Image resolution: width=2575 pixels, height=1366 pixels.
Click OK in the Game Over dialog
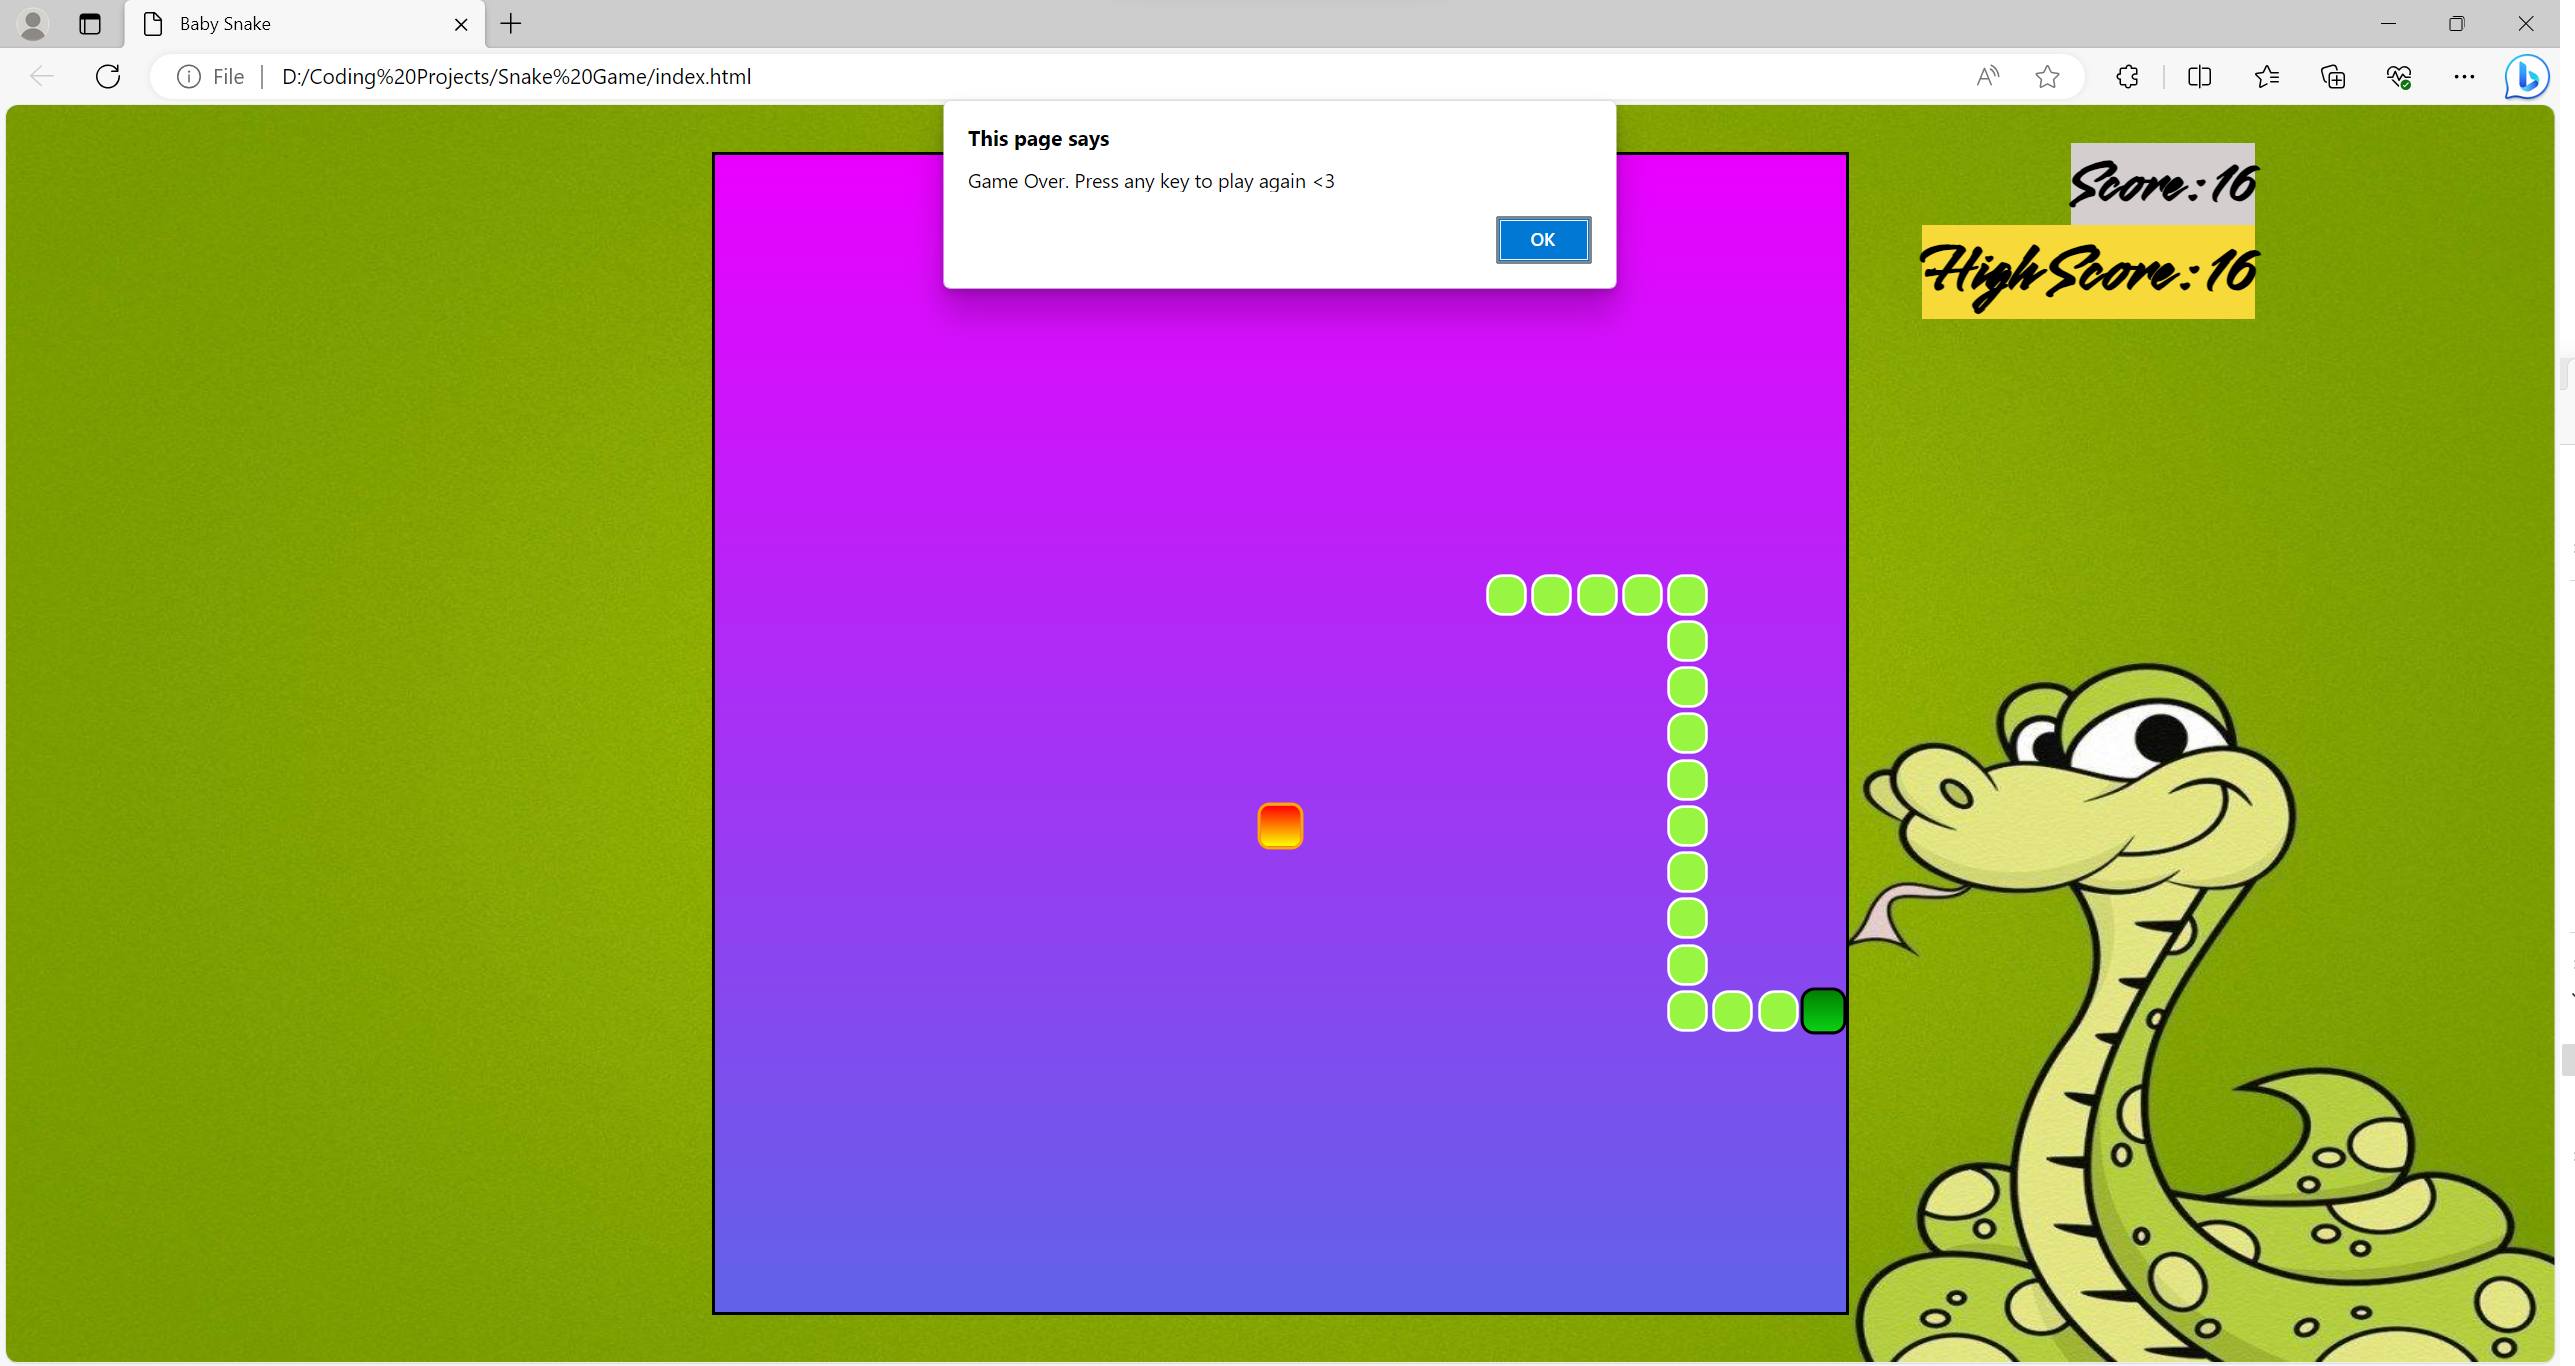click(1542, 240)
